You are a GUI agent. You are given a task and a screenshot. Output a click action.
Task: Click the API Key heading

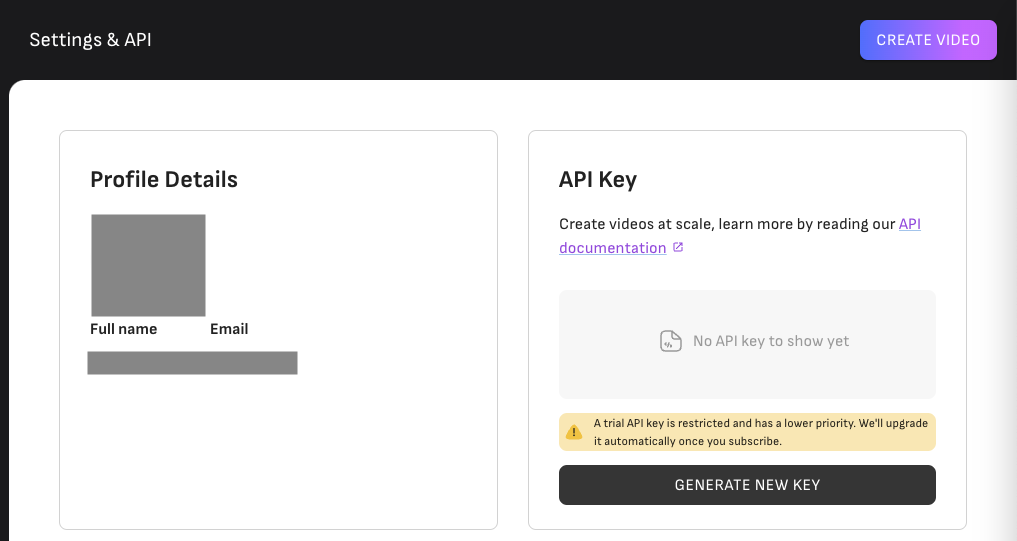[x=597, y=180]
